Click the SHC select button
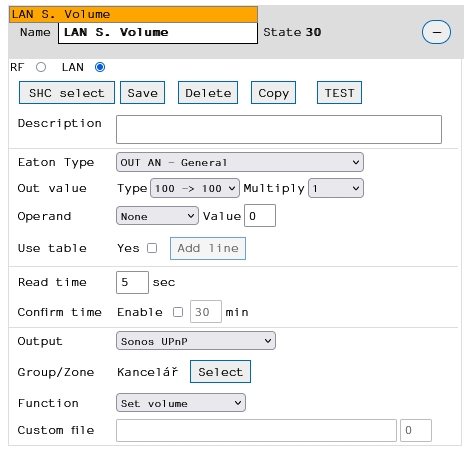 coord(67,93)
